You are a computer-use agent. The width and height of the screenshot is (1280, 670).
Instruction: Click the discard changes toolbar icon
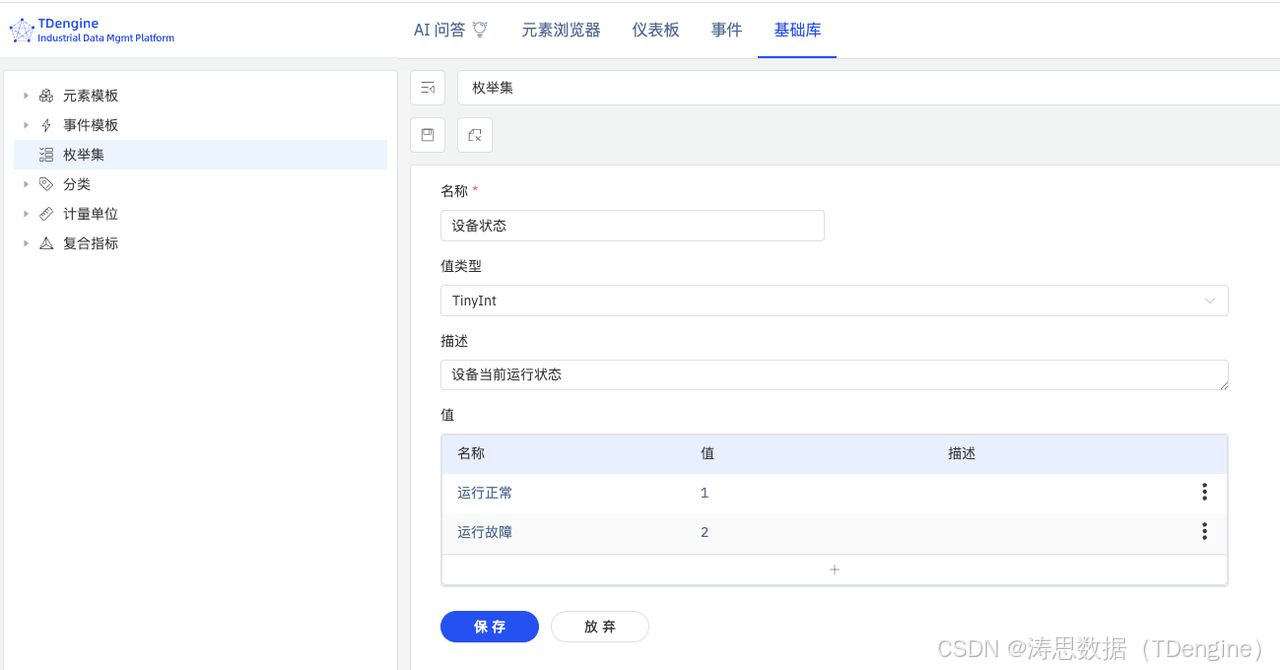(x=475, y=135)
